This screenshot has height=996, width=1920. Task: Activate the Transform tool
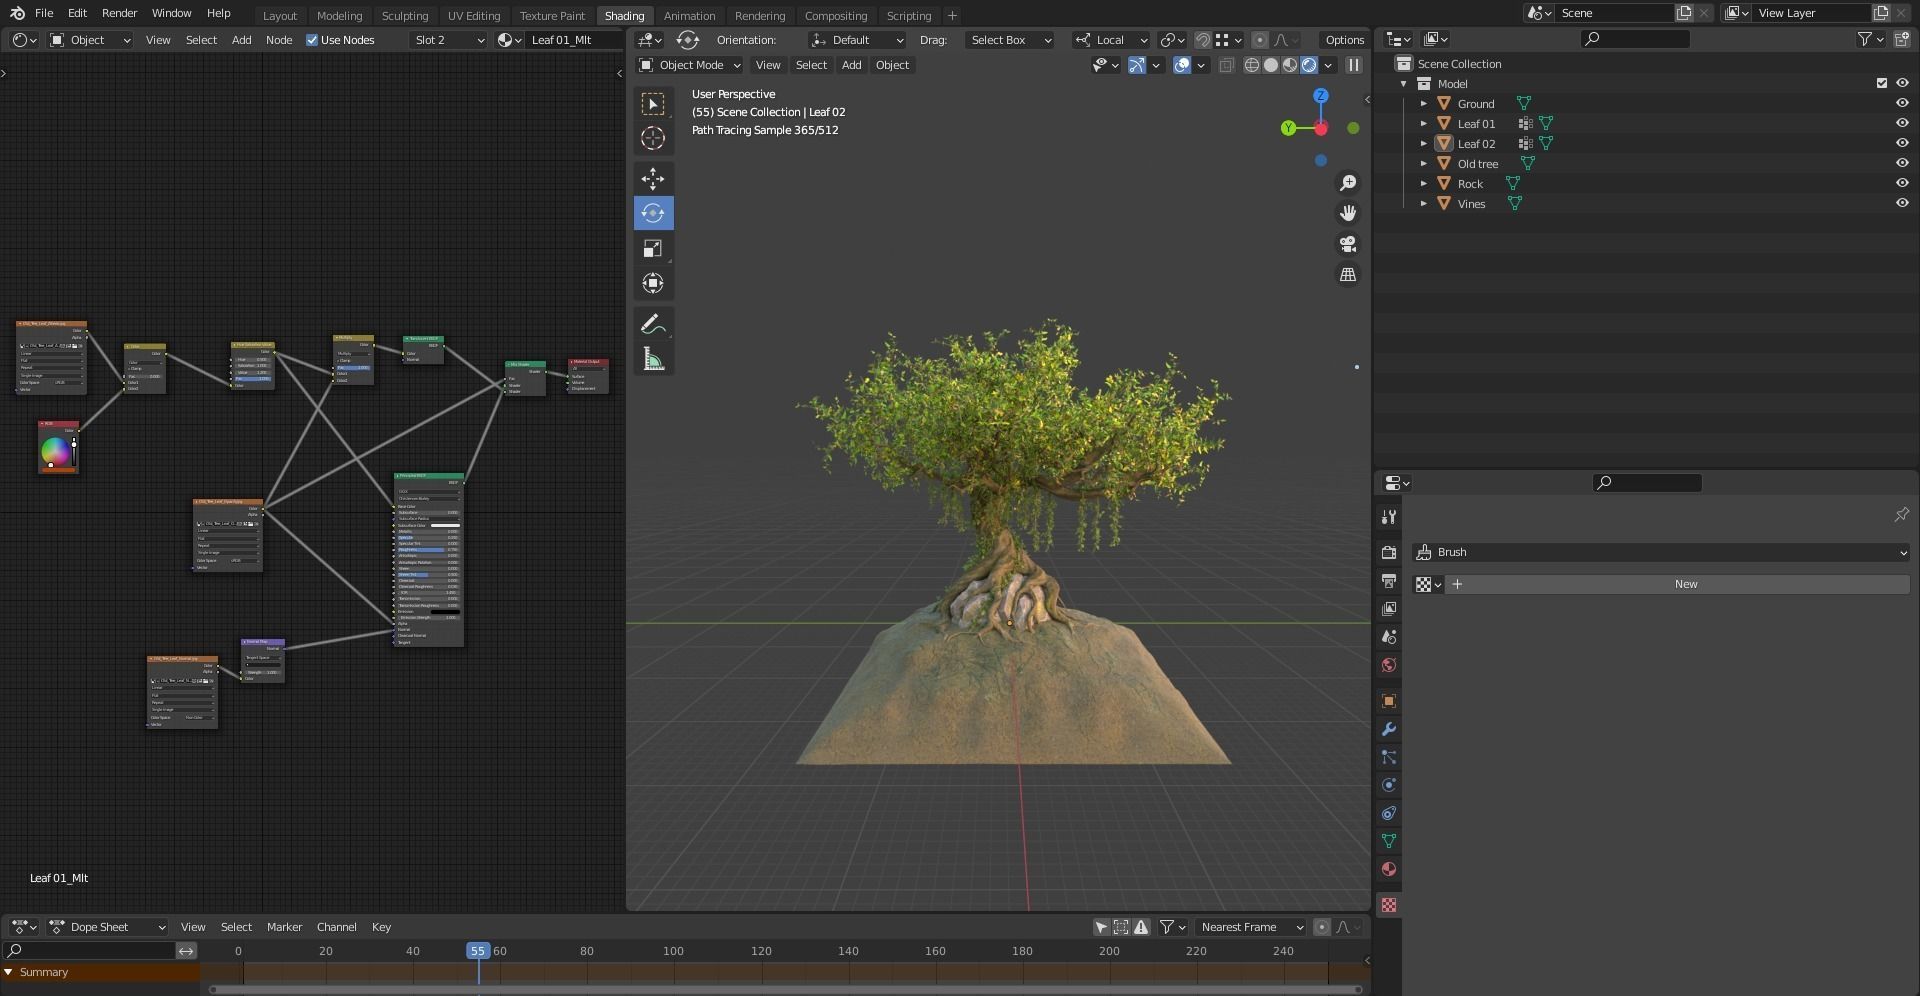653,284
